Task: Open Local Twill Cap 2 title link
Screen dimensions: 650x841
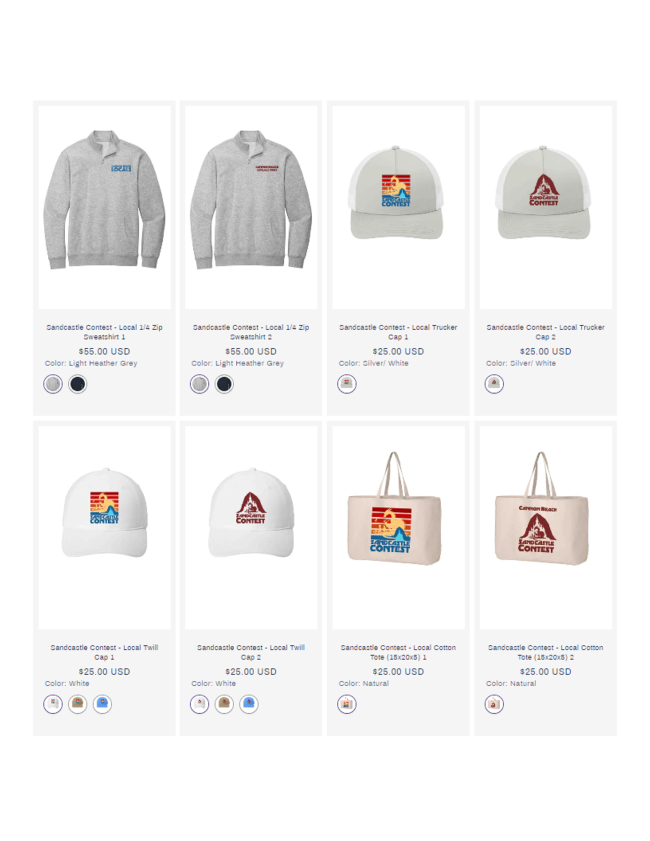Action: click(x=251, y=652)
